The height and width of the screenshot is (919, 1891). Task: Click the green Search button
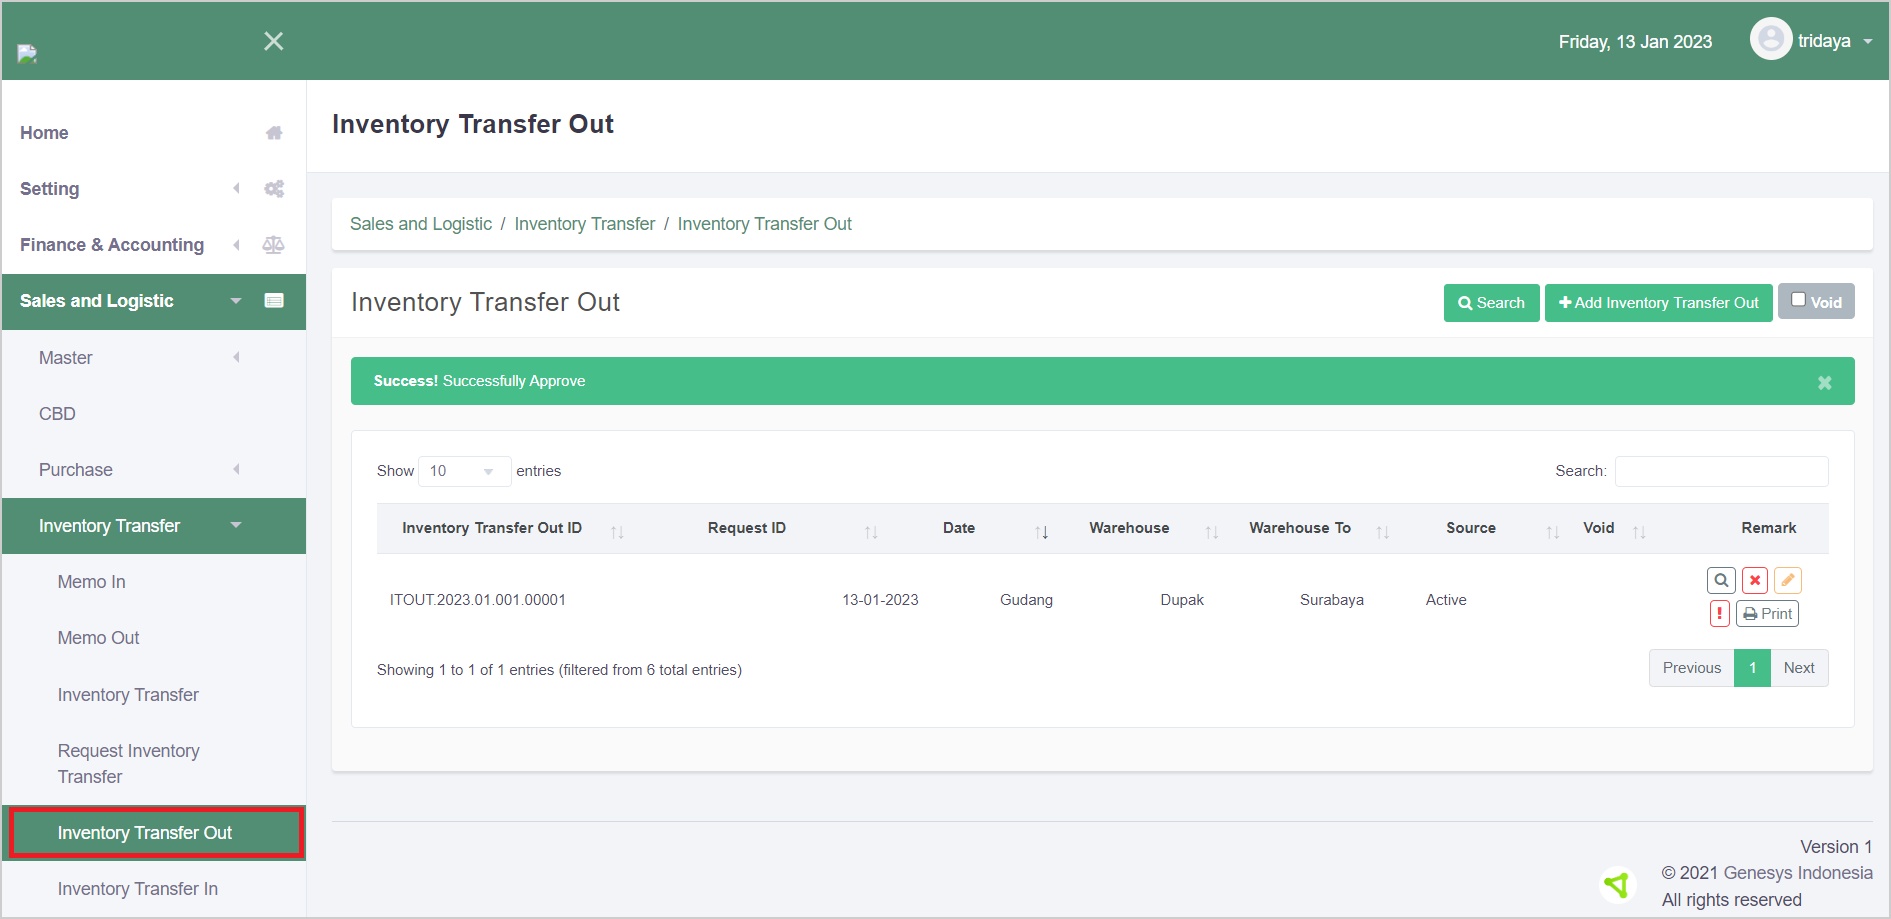point(1491,303)
